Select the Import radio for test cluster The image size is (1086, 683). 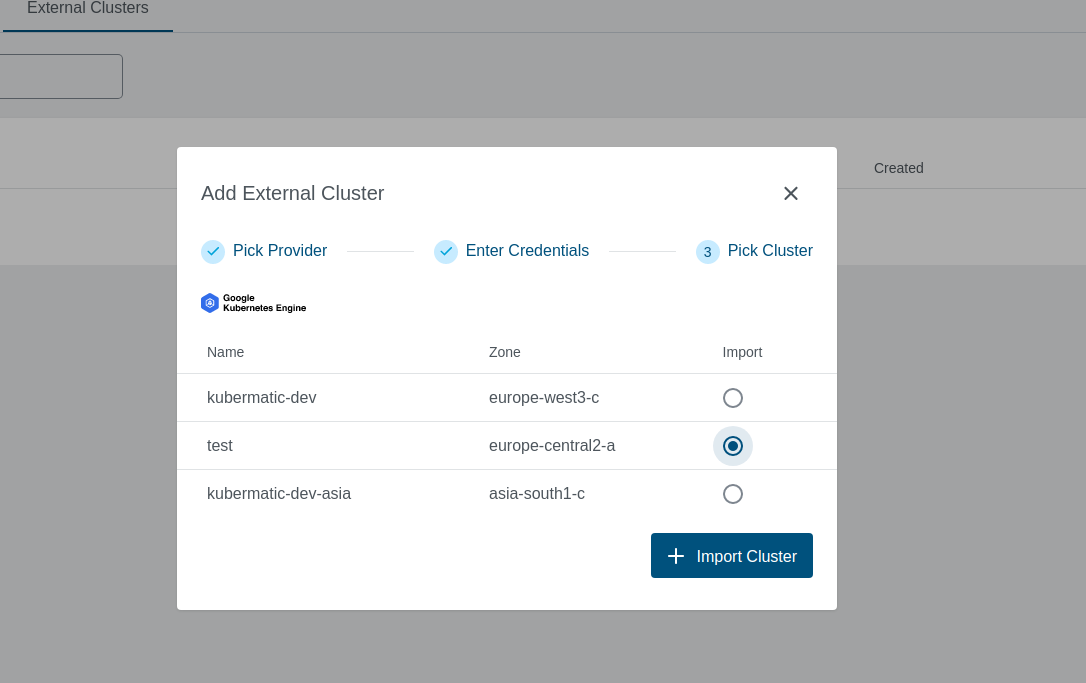coord(733,446)
